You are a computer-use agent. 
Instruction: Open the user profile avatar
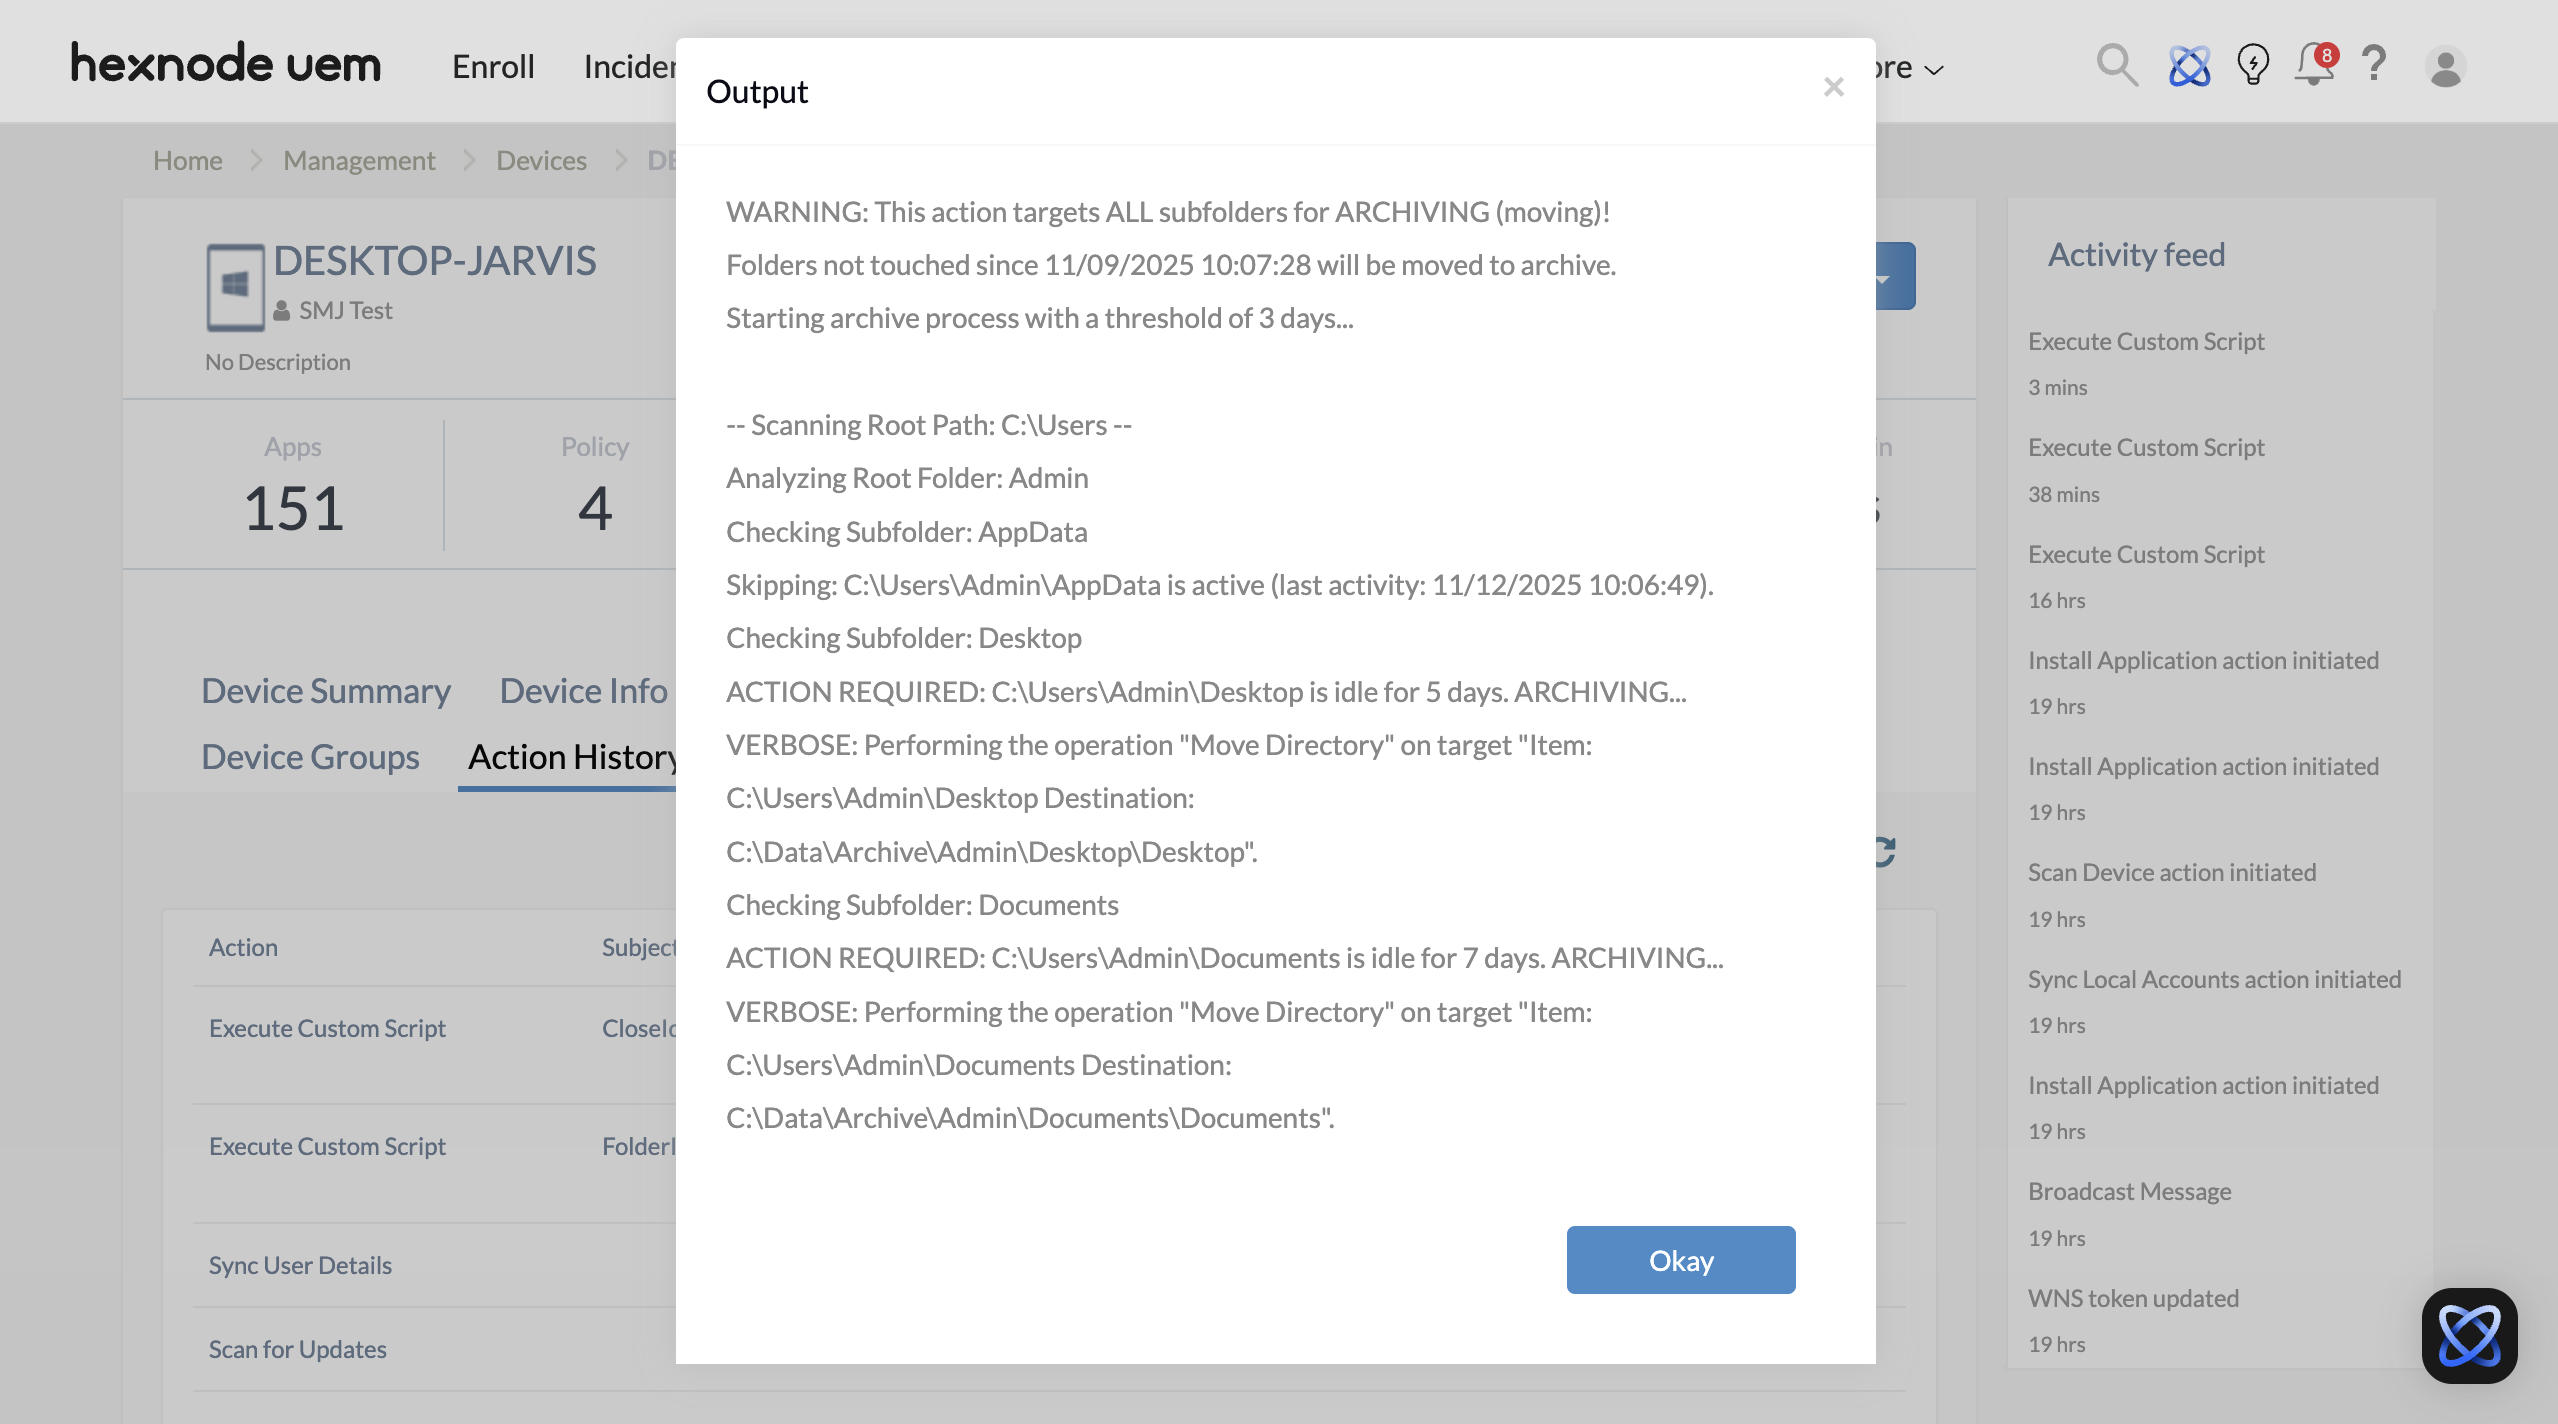click(2445, 68)
